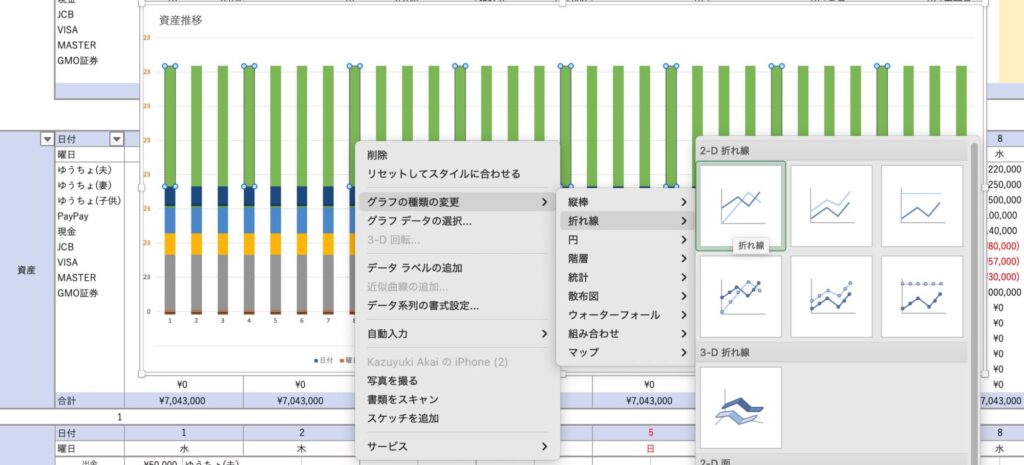Choose リセットしてスタイルに合わせる option

point(443,174)
